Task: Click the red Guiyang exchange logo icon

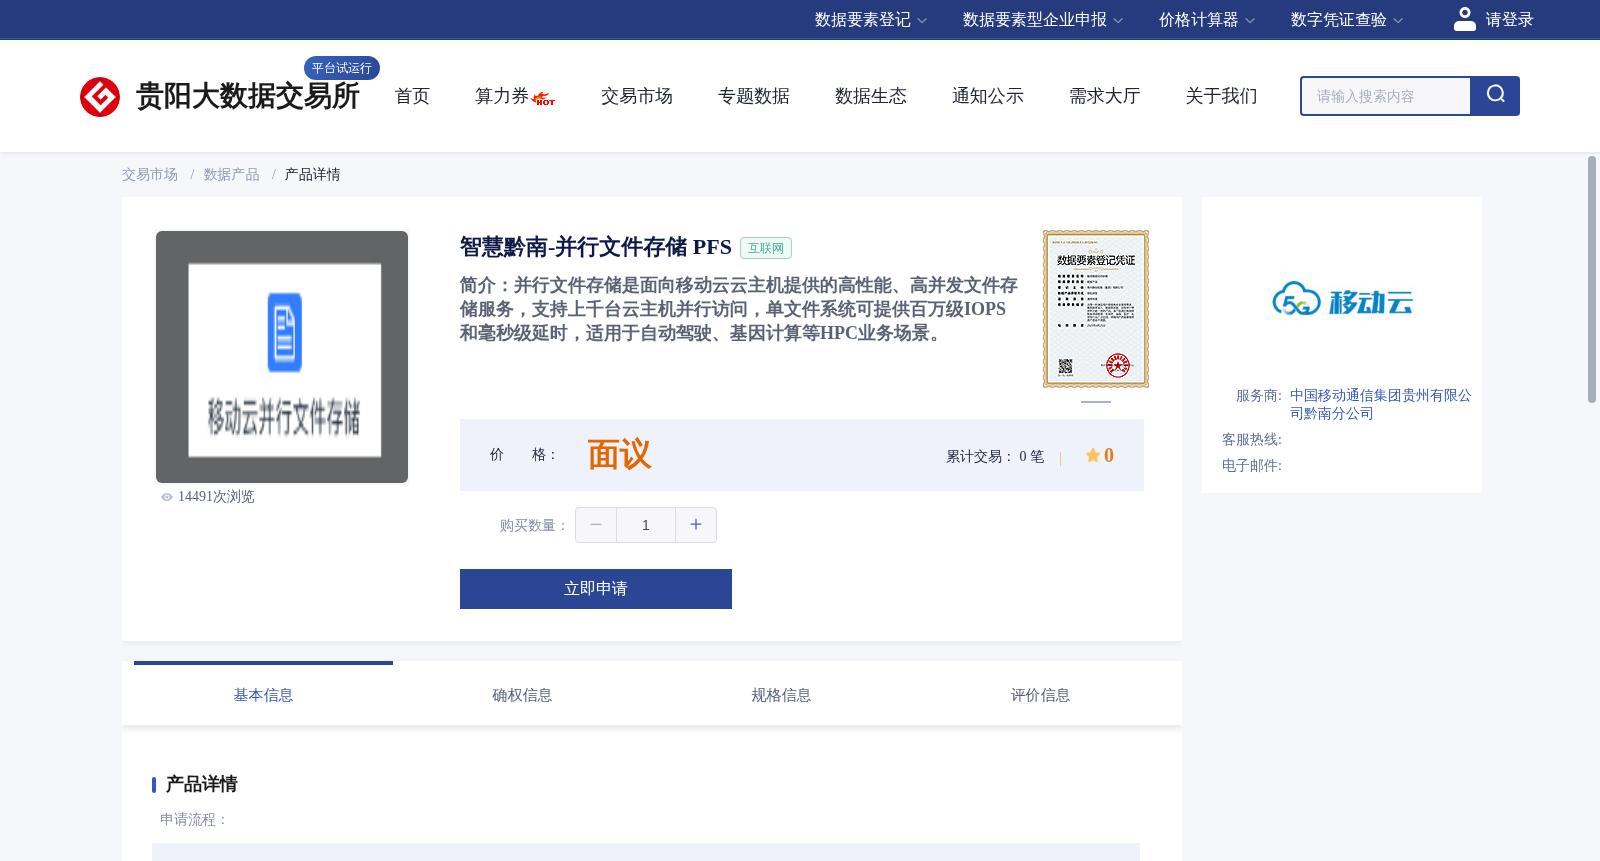Action: (x=100, y=97)
